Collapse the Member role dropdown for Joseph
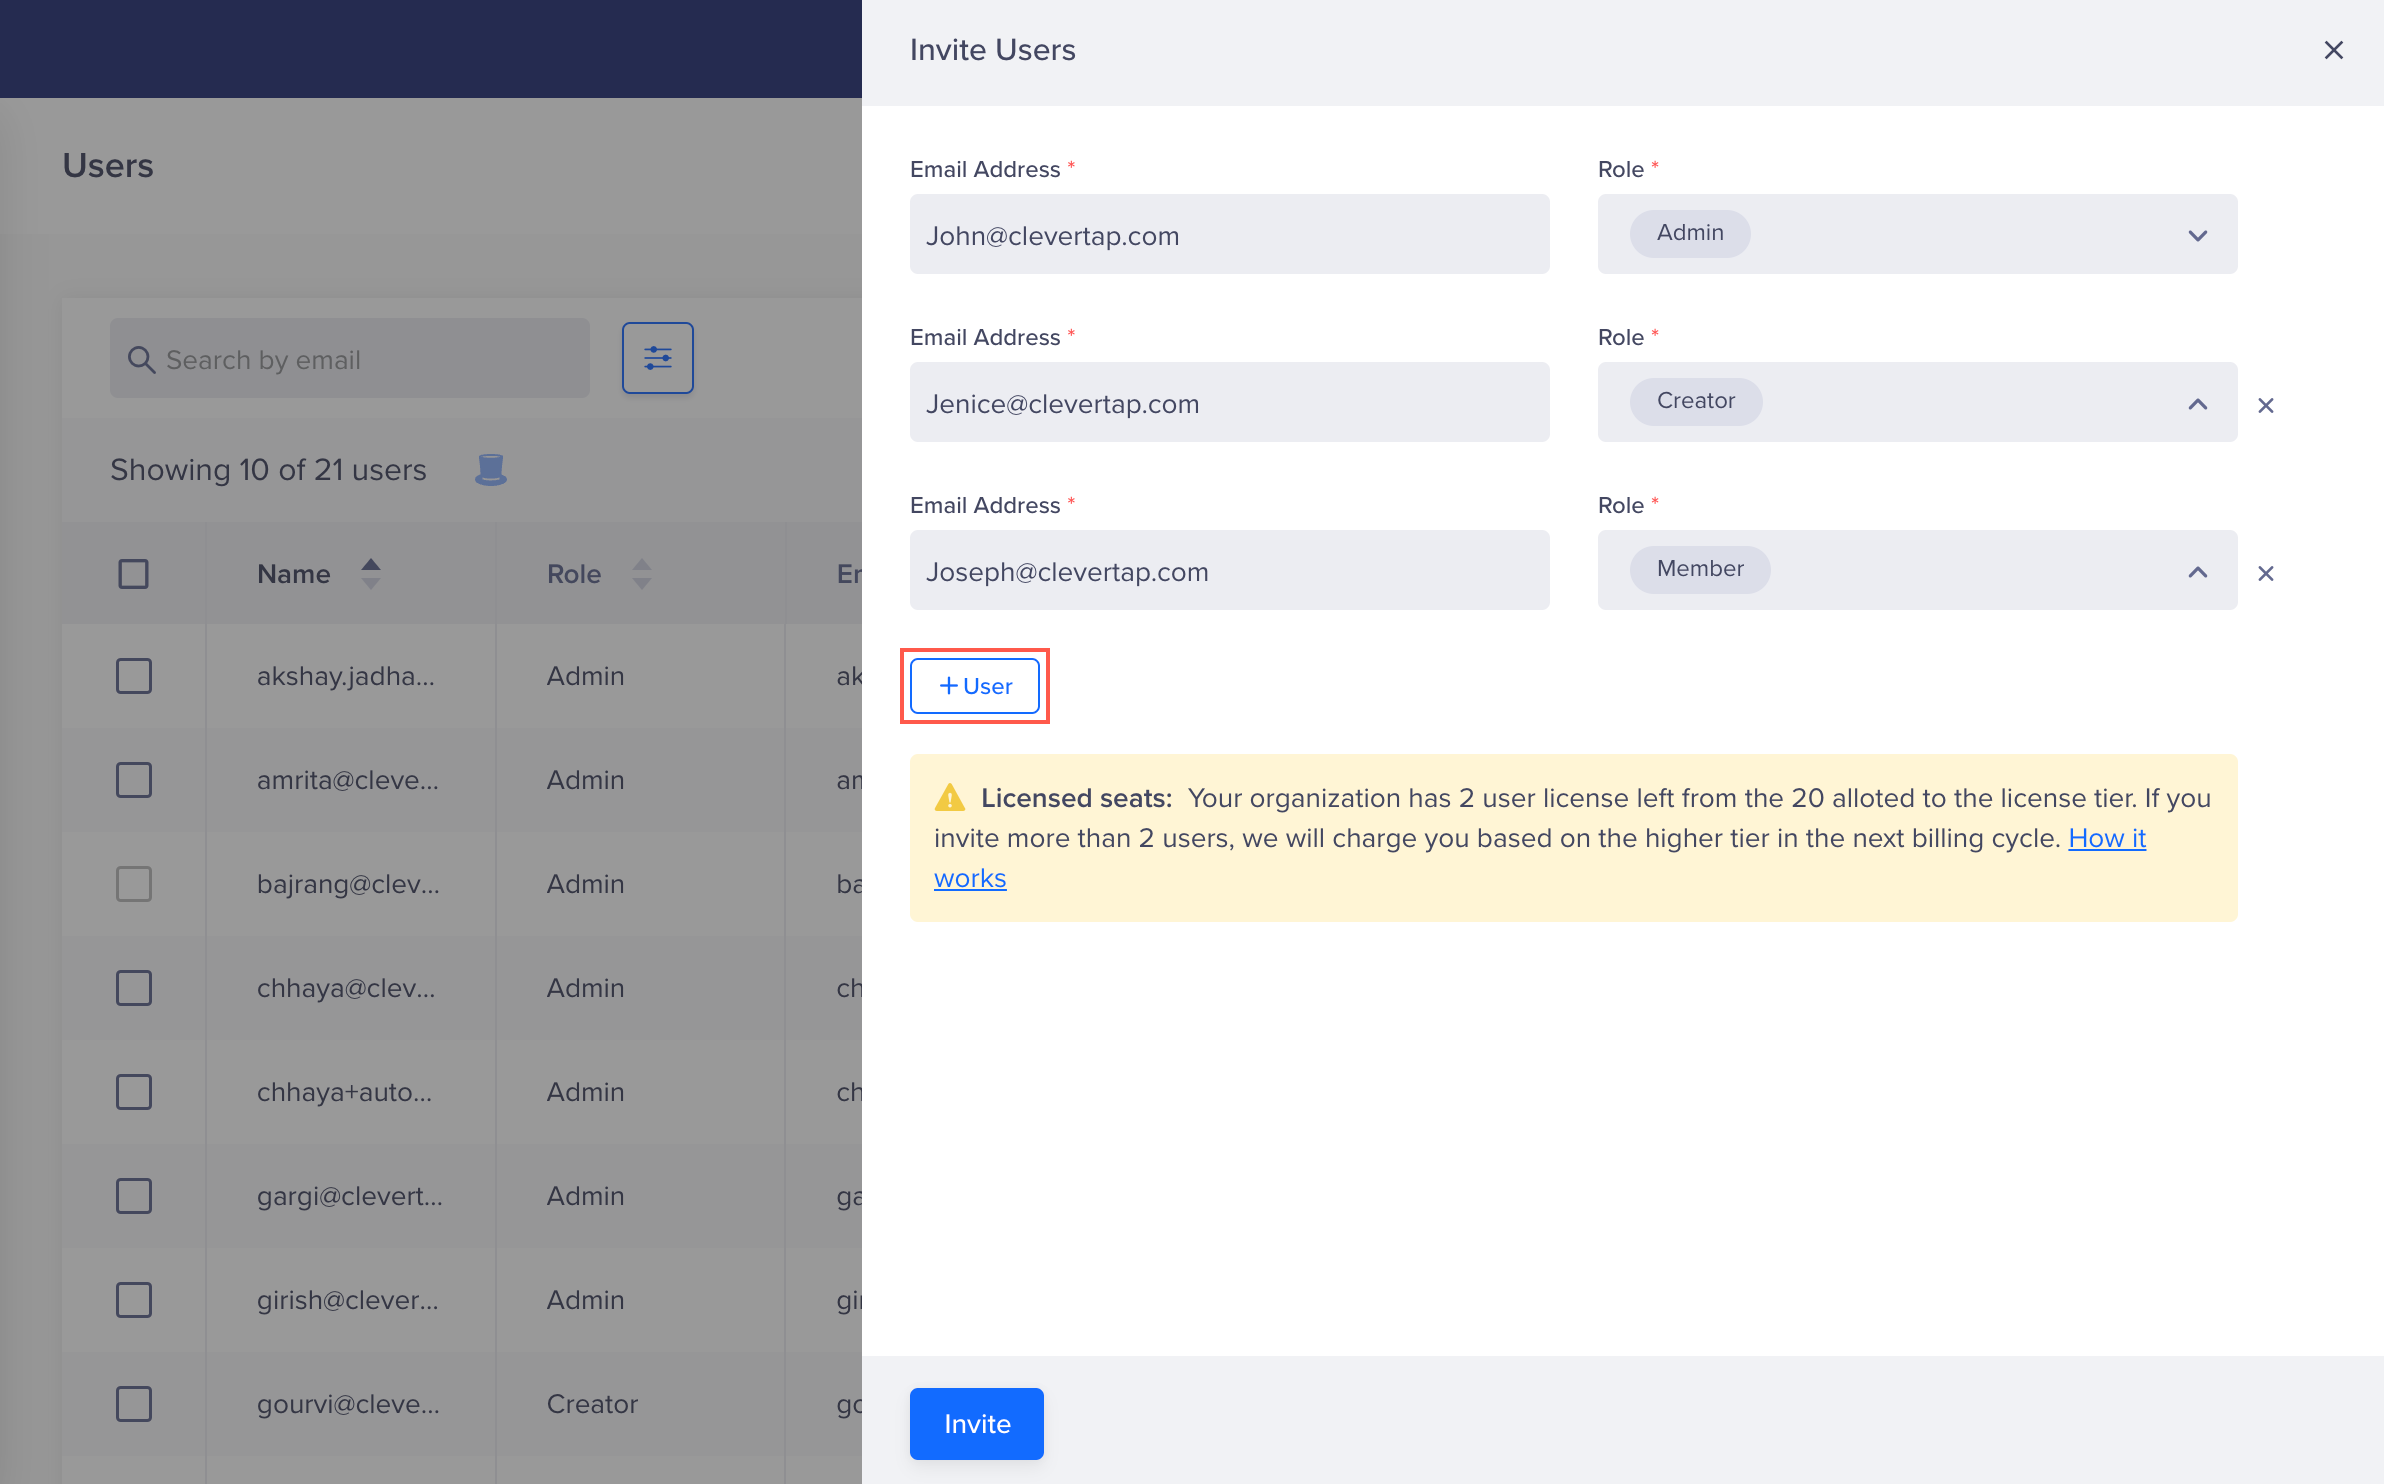Viewport: 2384px width, 1484px height. coord(2196,571)
